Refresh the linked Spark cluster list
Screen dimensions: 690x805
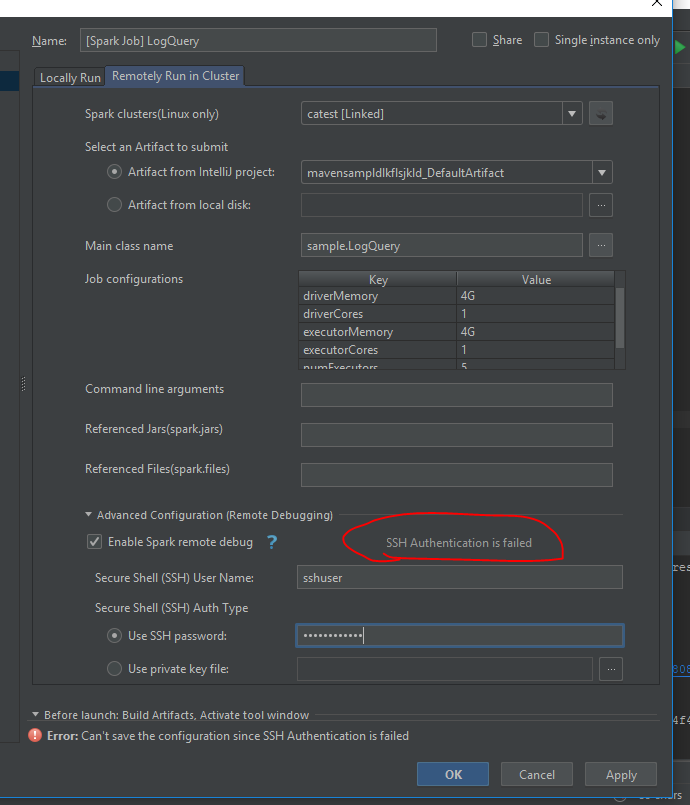[599, 114]
